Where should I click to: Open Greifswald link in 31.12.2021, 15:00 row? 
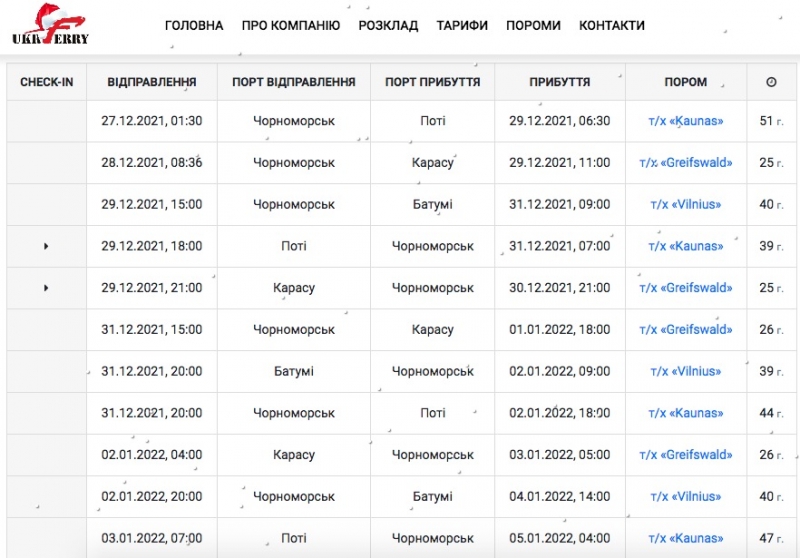685,330
